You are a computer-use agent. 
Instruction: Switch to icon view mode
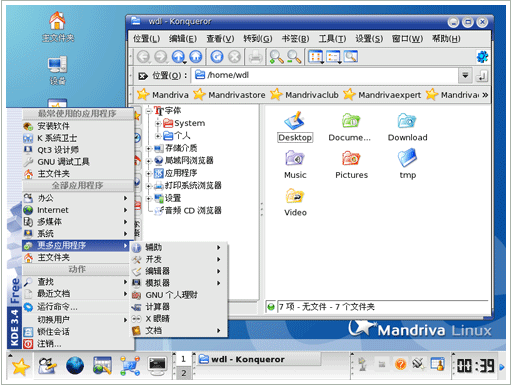(x=315, y=57)
